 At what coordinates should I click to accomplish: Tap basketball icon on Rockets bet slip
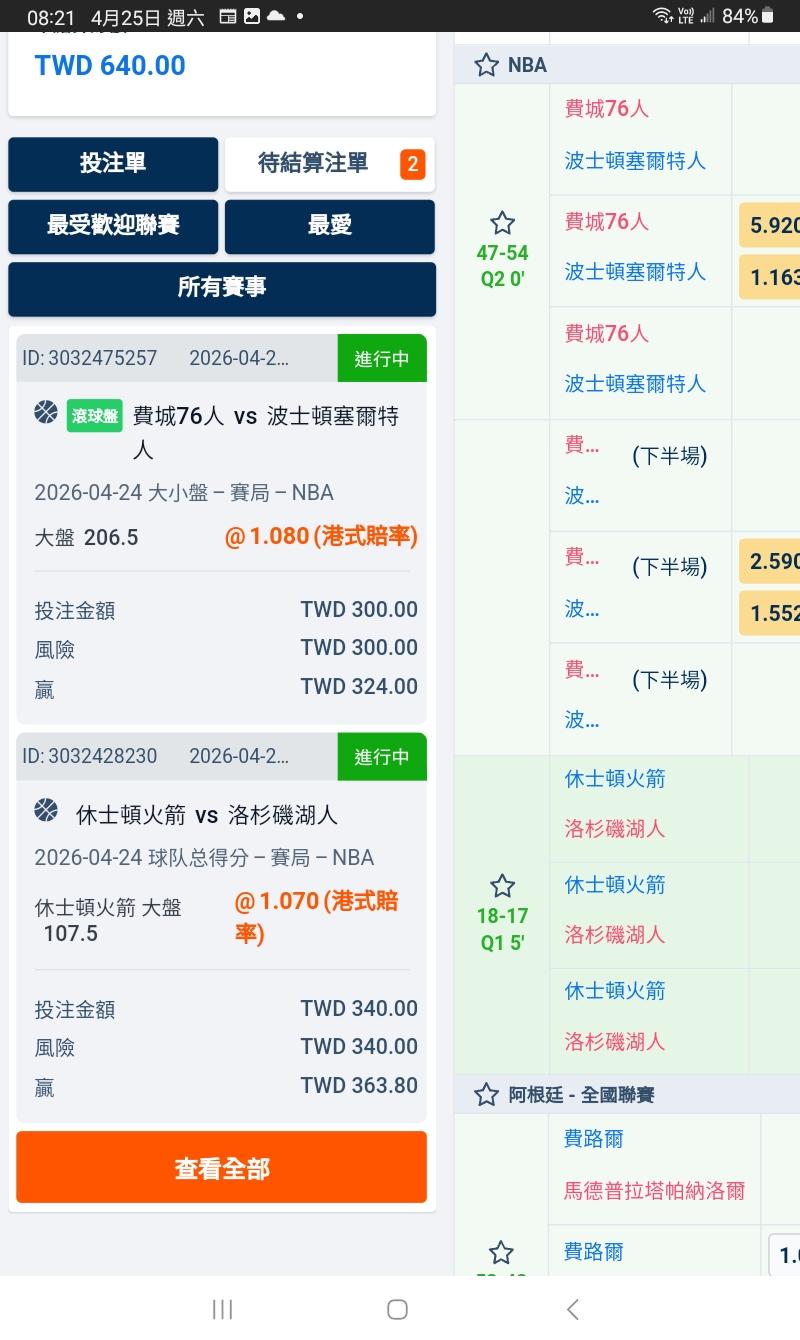46,810
